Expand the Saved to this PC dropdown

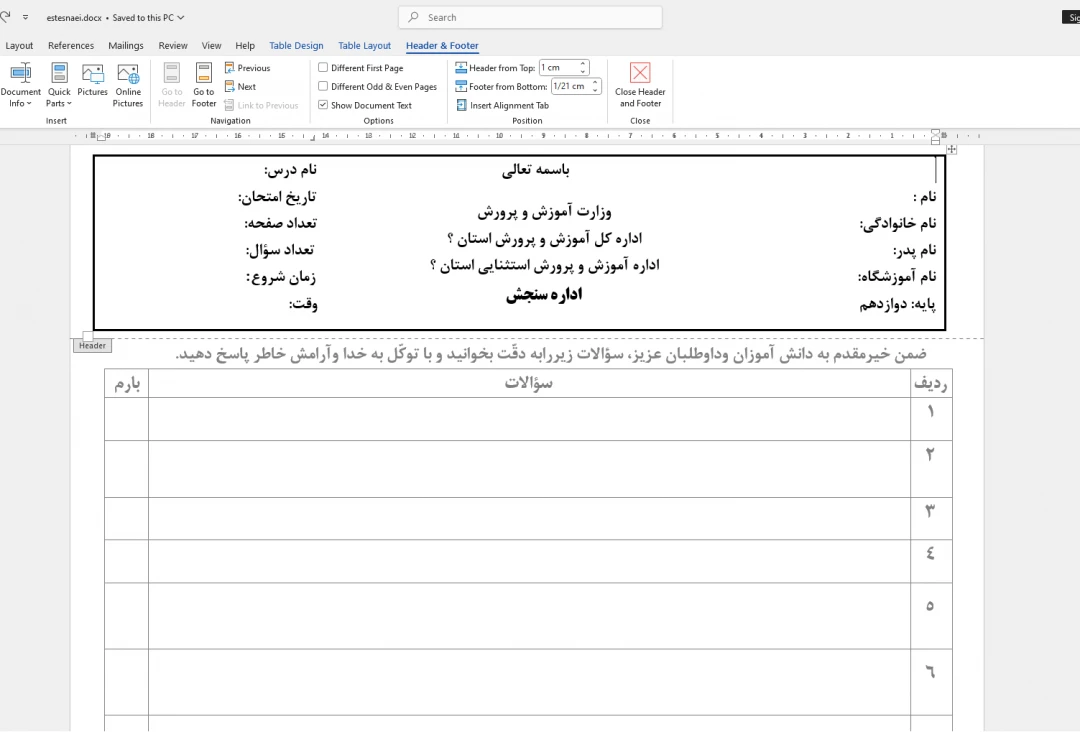pyautogui.click(x=181, y=17)
